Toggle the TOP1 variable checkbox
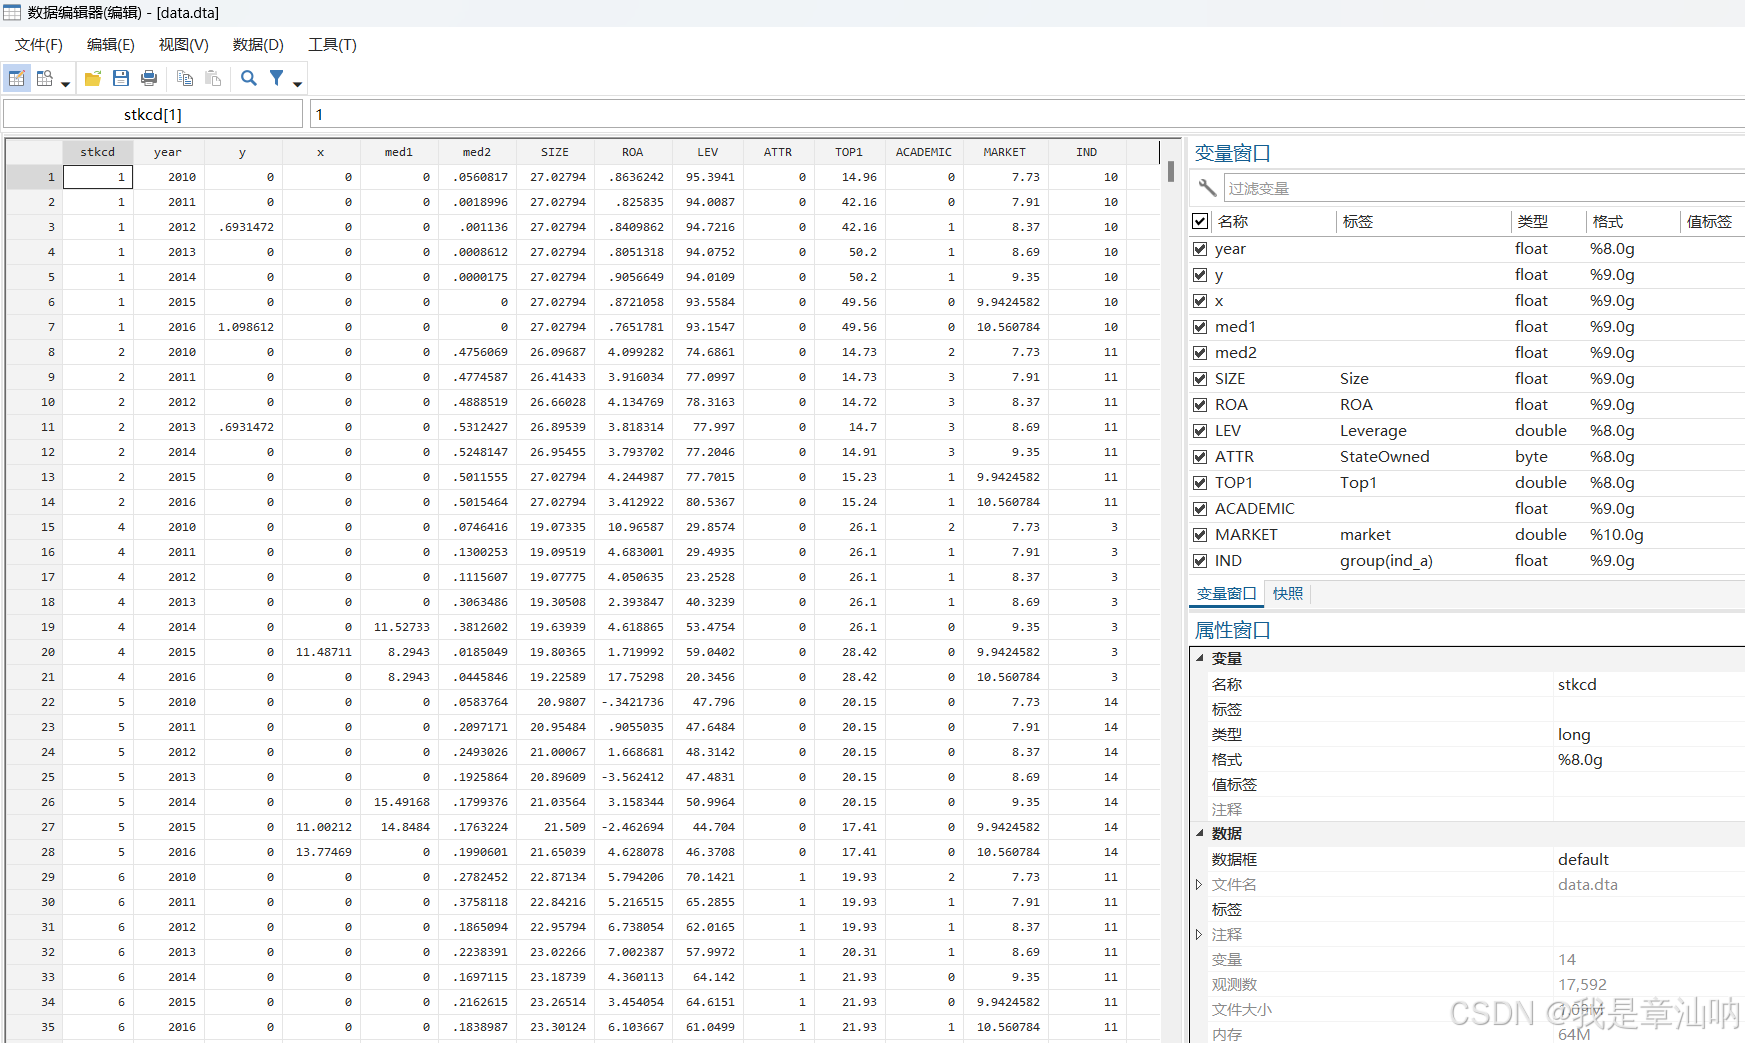The width and height of the screenshot is (1745, 1043). coord(1200,483)
